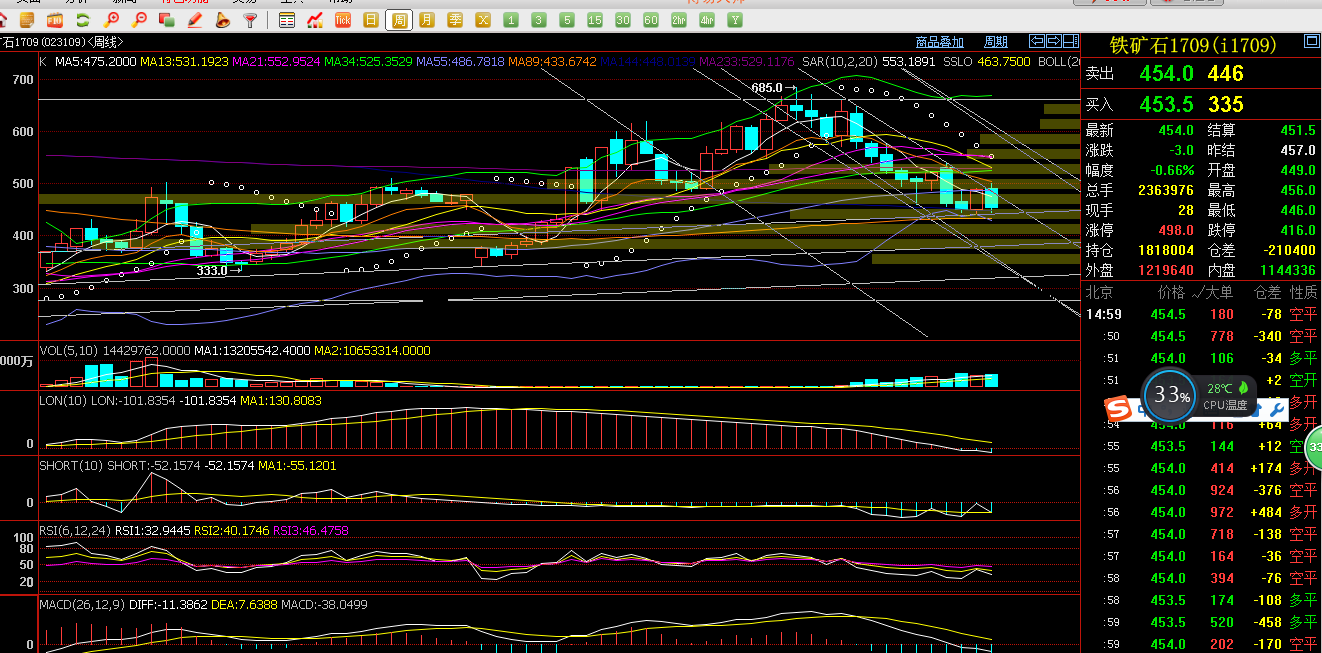Sort trades by 价格 column header
This screenshot has height=653, width=1322.
click(1171, 292)
